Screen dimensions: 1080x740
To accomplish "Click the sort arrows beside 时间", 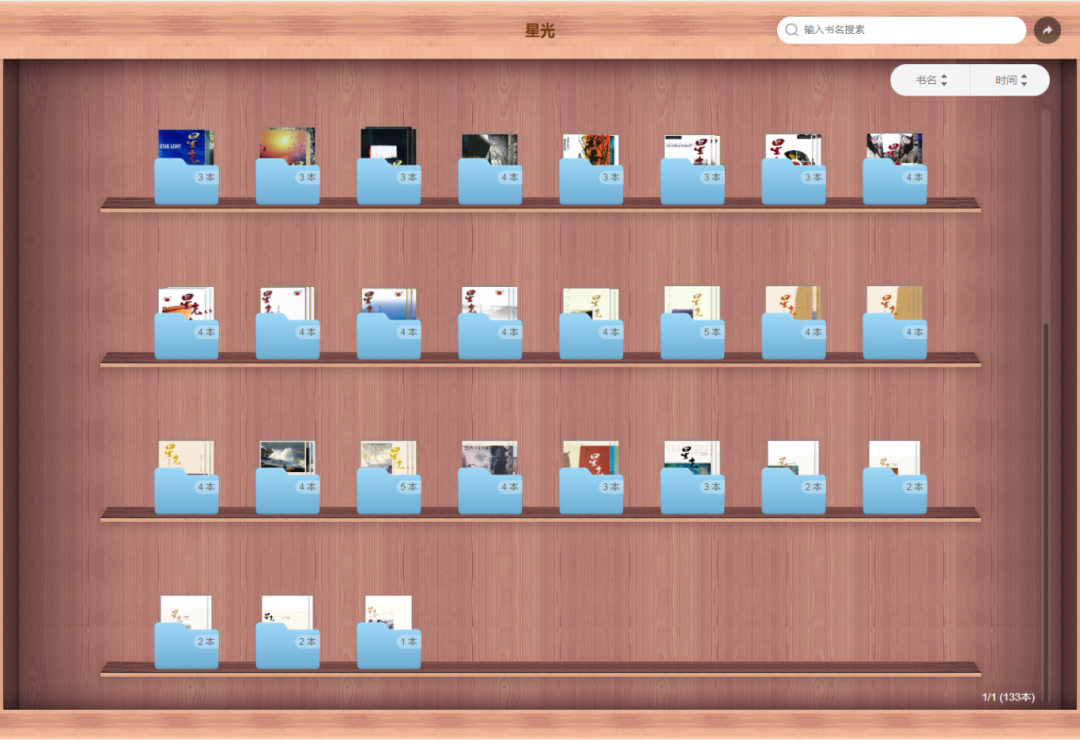I will (x=1024, y=80).
